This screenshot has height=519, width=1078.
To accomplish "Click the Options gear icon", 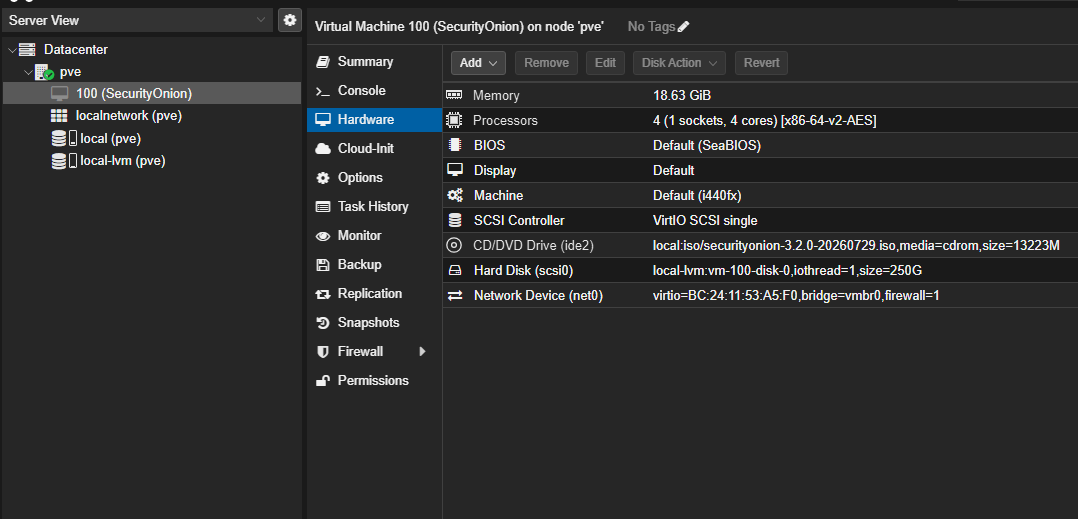I will (322, 178).
